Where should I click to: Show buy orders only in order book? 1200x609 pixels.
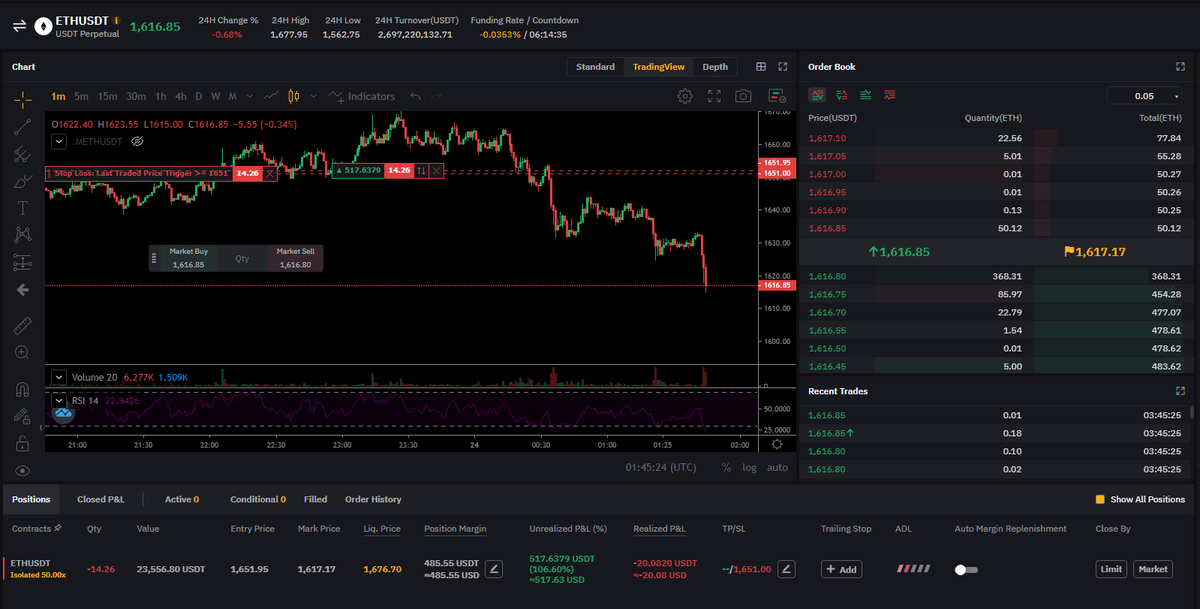pos(865,95)
